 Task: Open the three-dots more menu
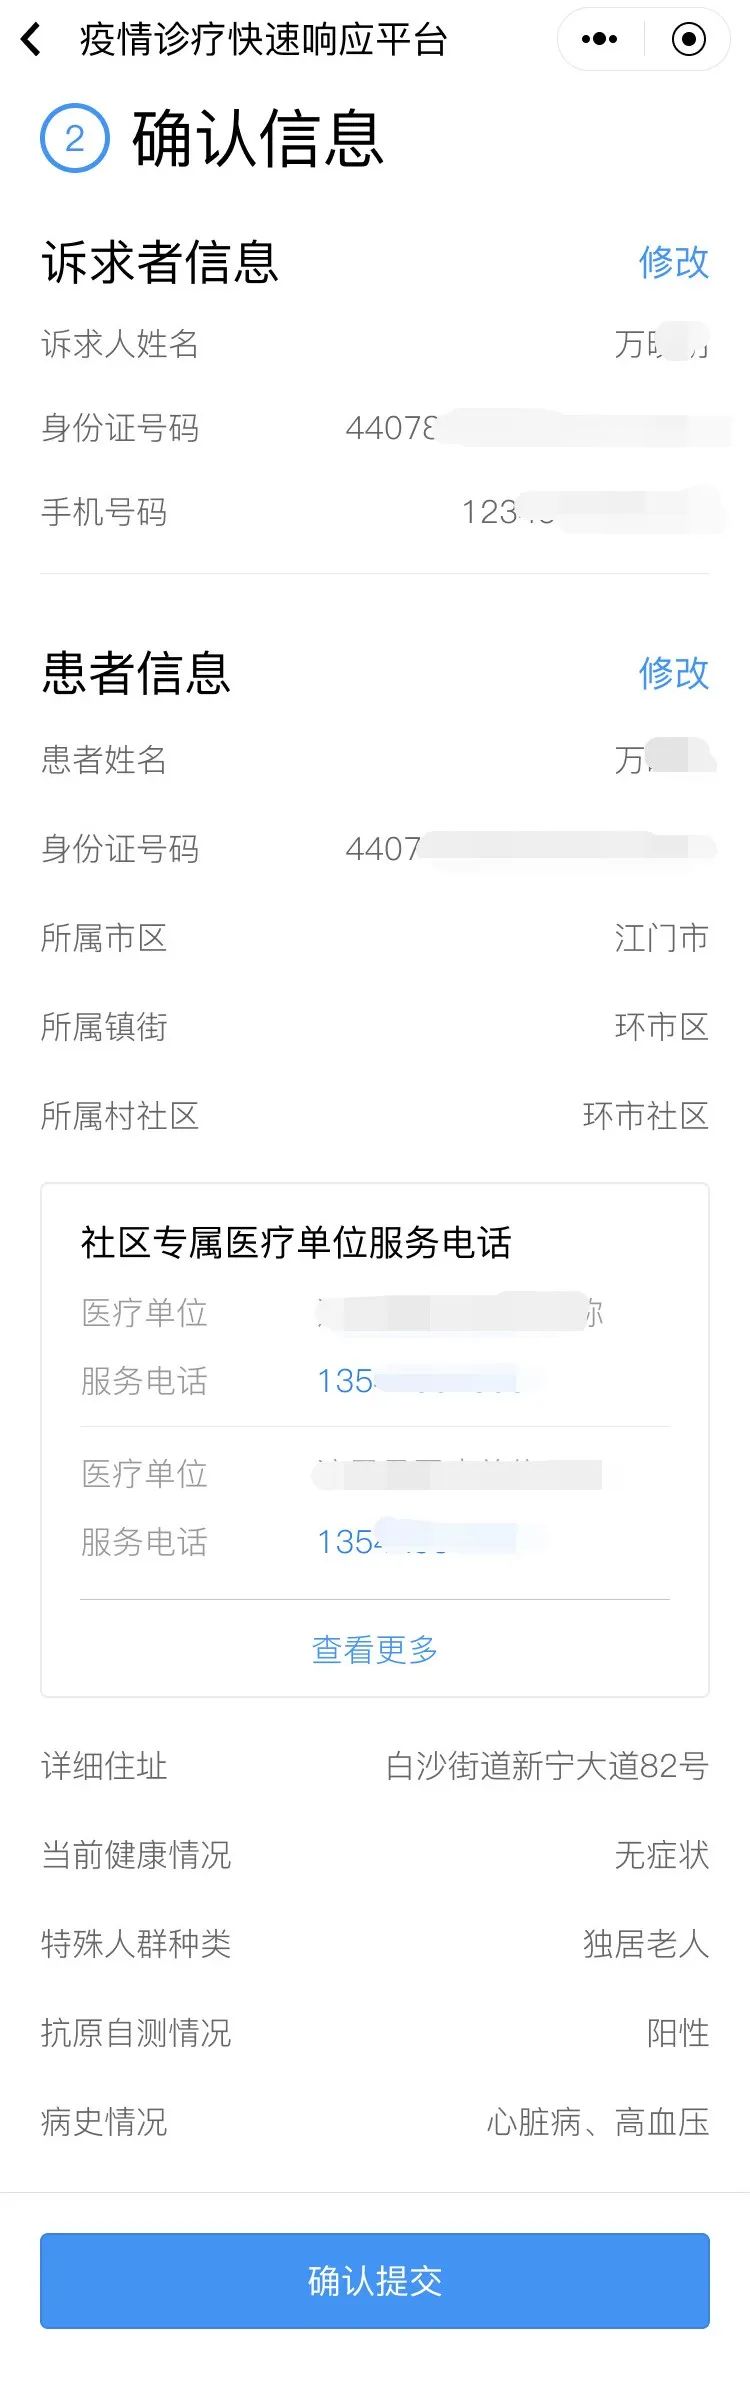pos(600,40)
